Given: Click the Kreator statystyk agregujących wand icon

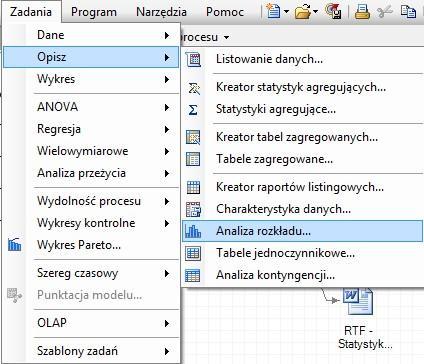Looking at the screenshot, I should (194, 88).
